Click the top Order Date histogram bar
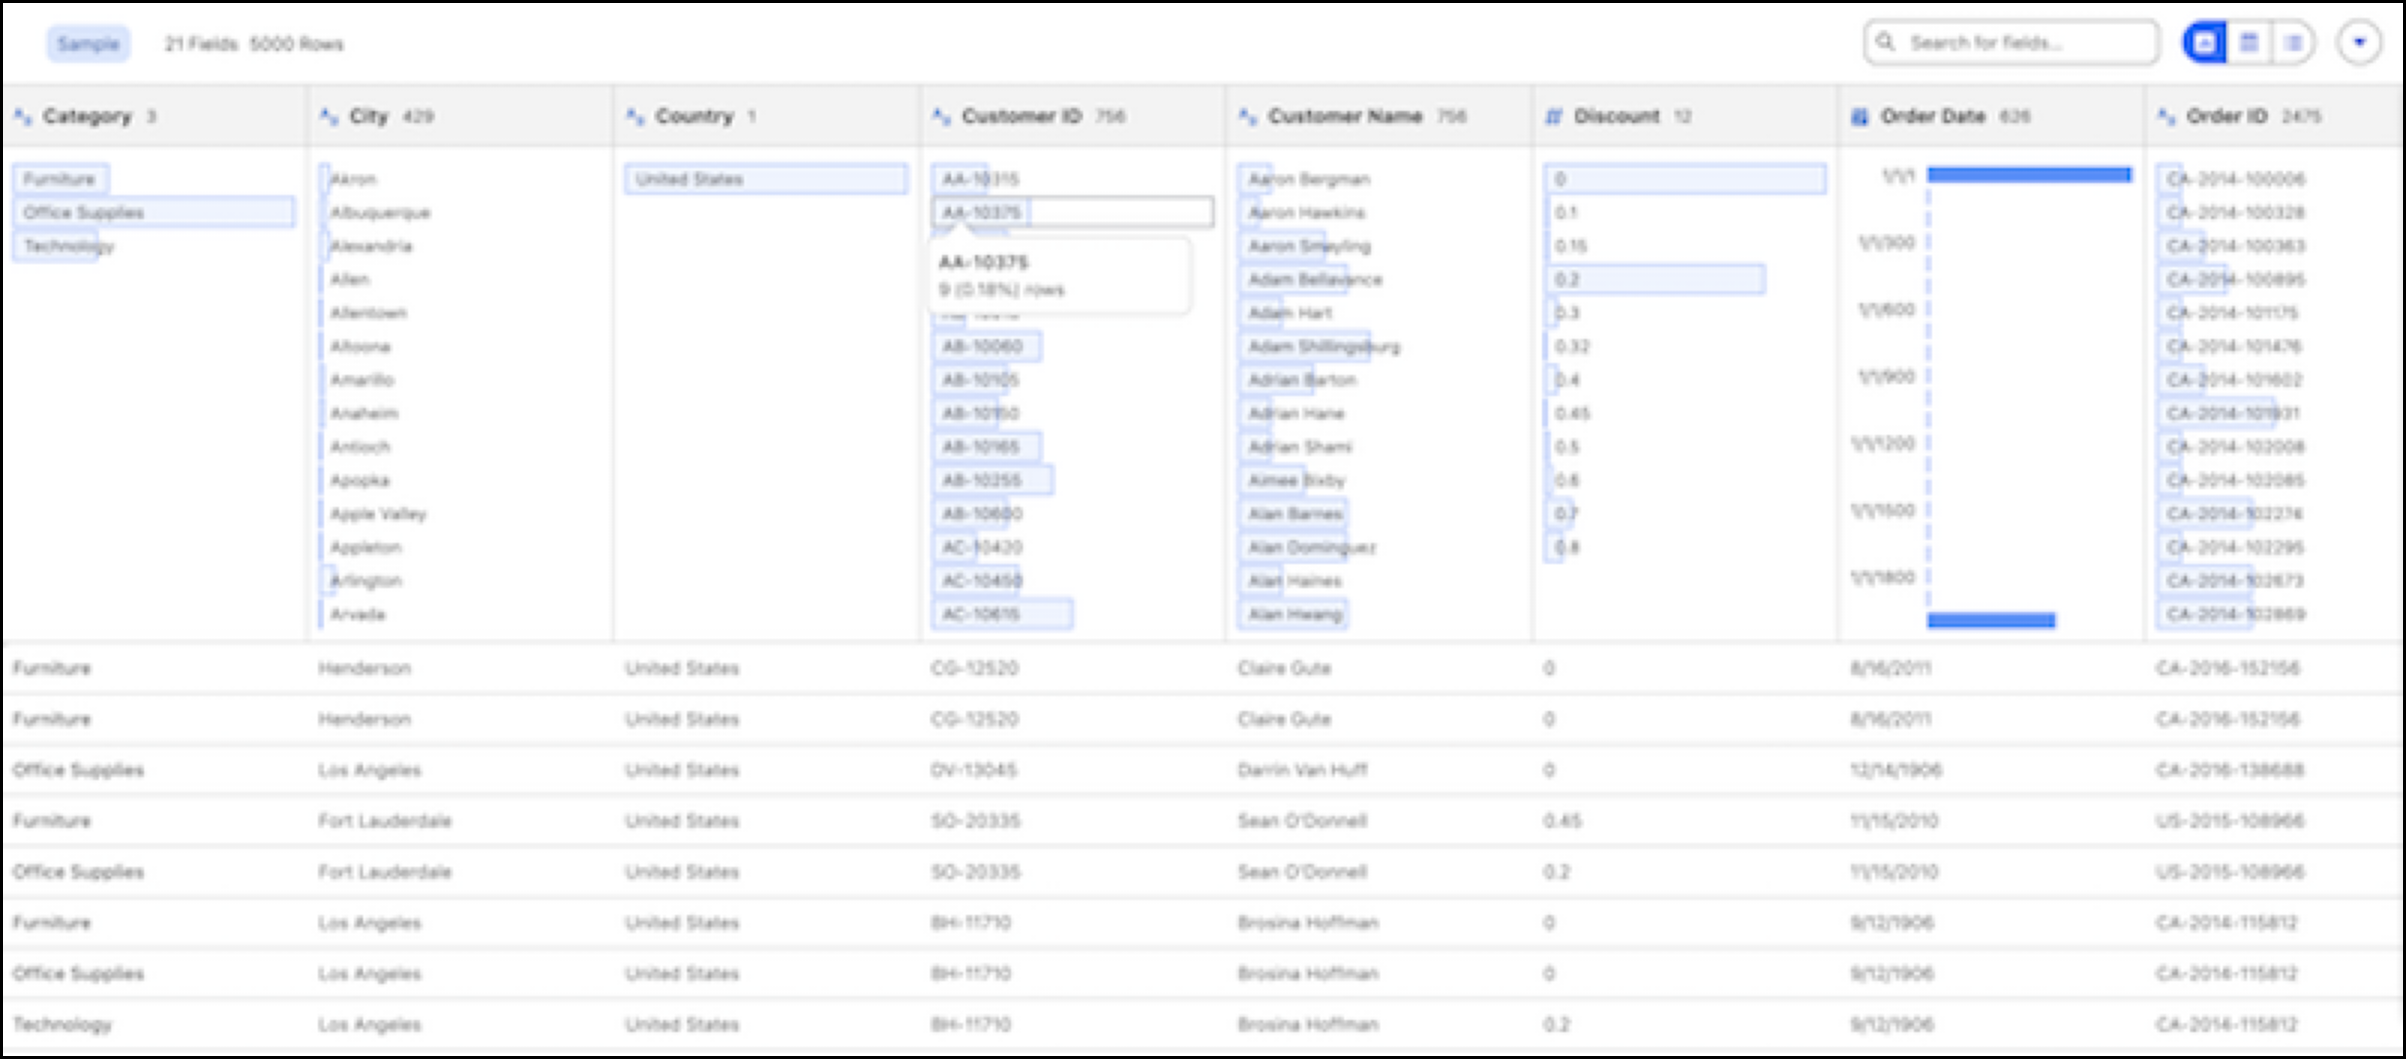Screen dimensions: 2406x1059 [2029, 175]
